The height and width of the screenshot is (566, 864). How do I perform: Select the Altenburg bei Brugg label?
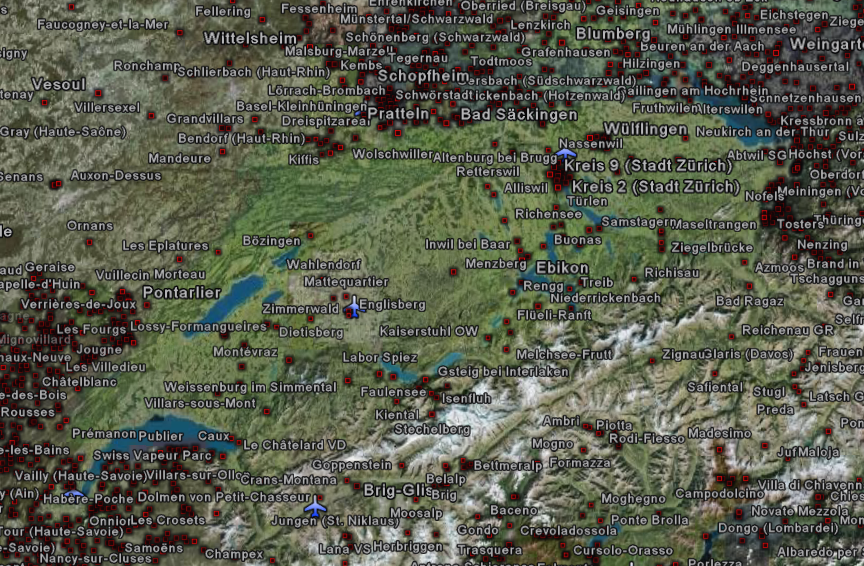495,158
